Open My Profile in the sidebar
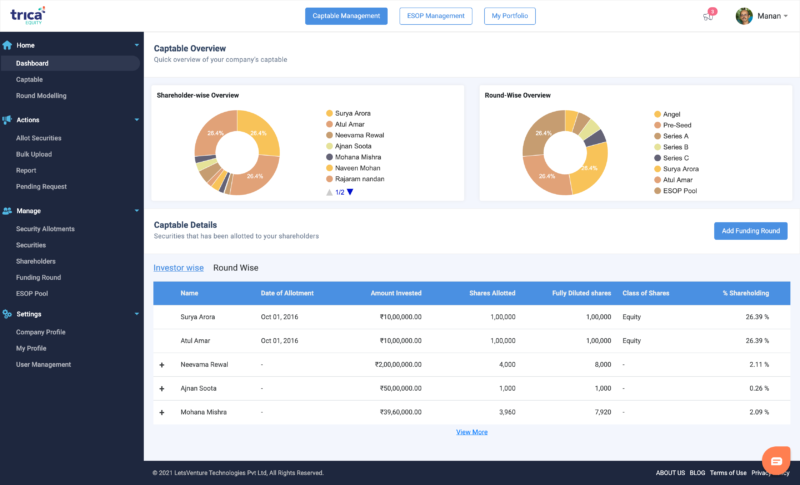This screenshot has height=485, width=800. (31, 348)
